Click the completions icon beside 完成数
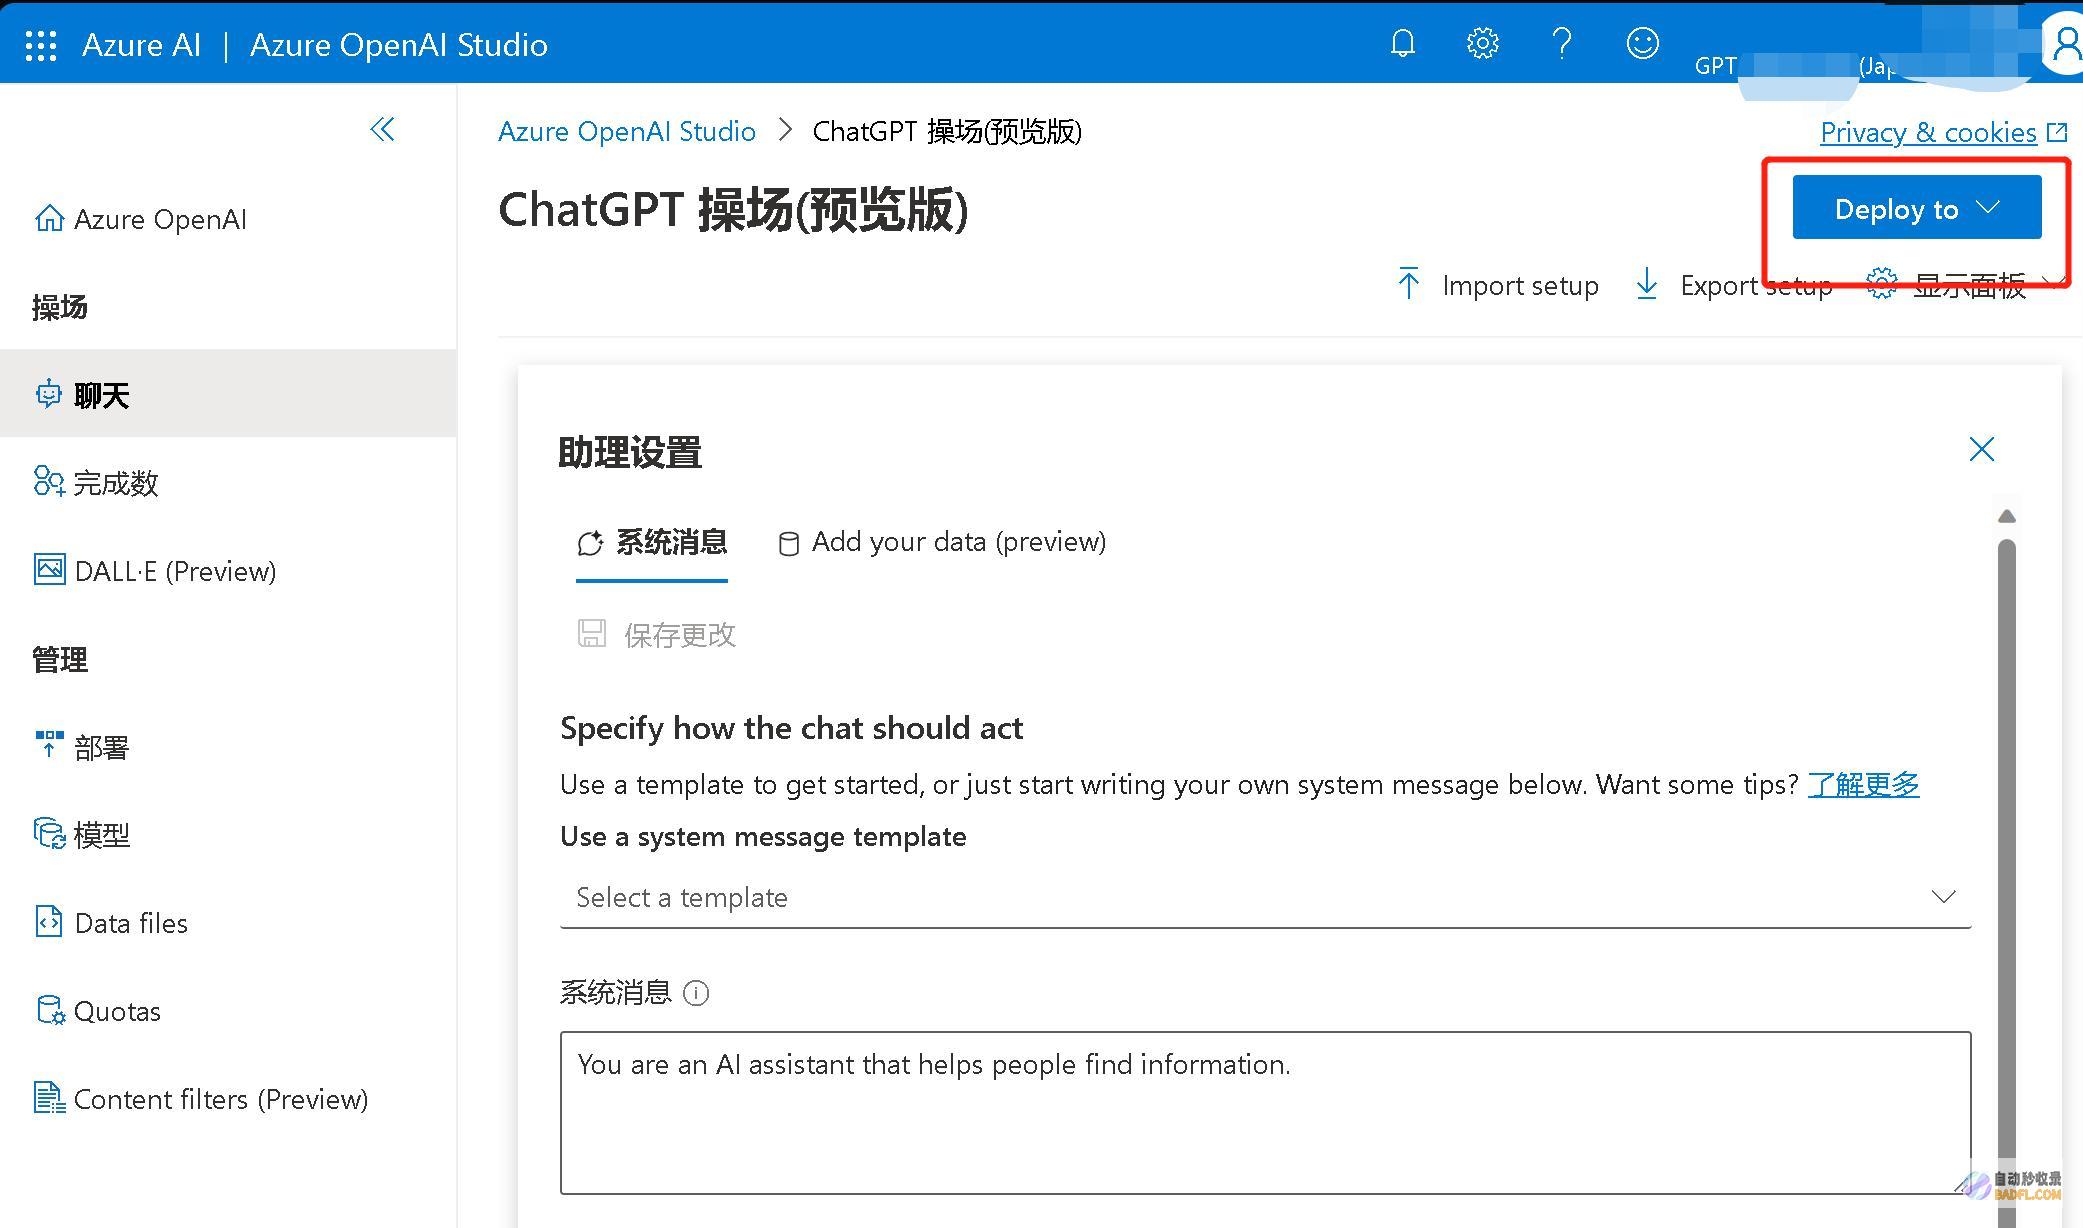Viewport: 2083px width, 1228px height. point(49,482)
